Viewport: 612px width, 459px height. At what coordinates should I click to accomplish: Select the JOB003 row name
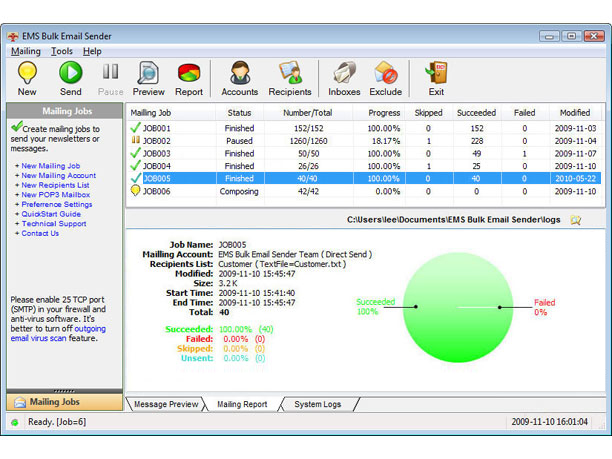point(157,154)
